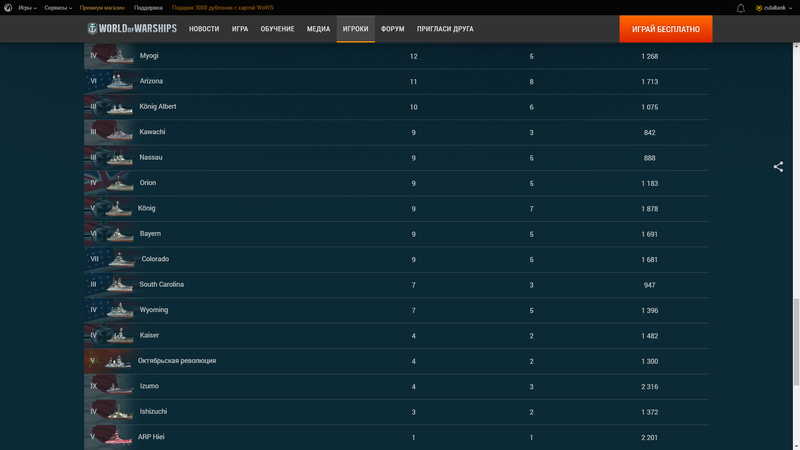
Task: Click the value 2 201 in ARP Hiei row
Action: pyautogui.click(x=649, y=437)
